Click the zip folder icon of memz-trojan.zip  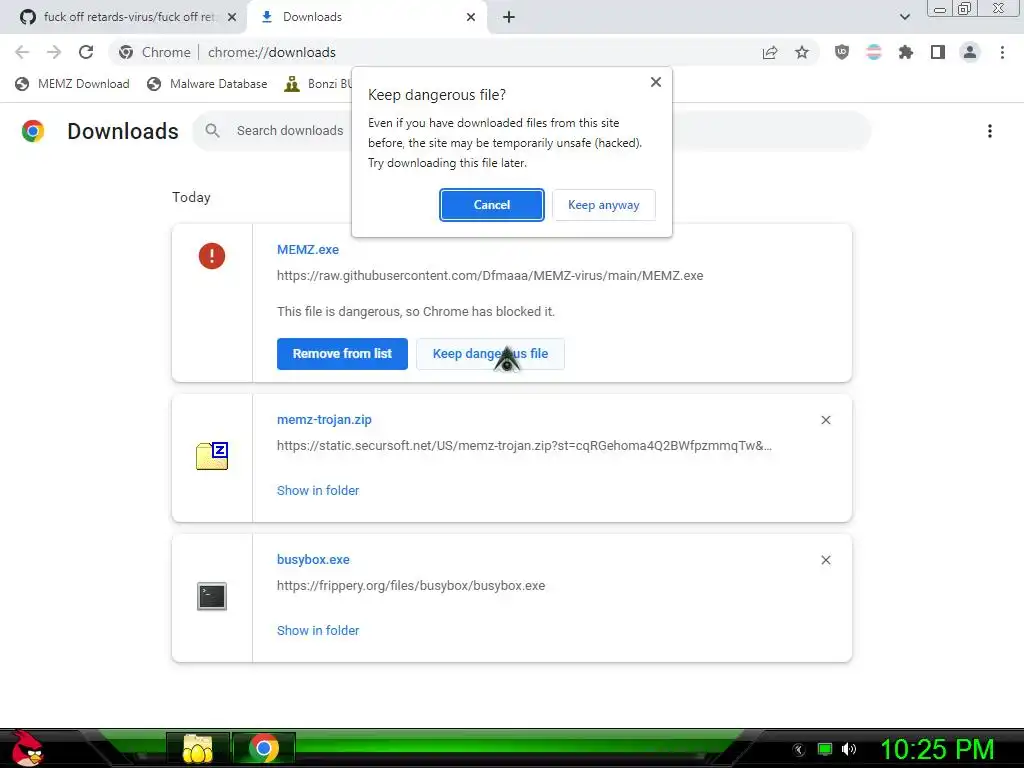(x=212, y=456)
